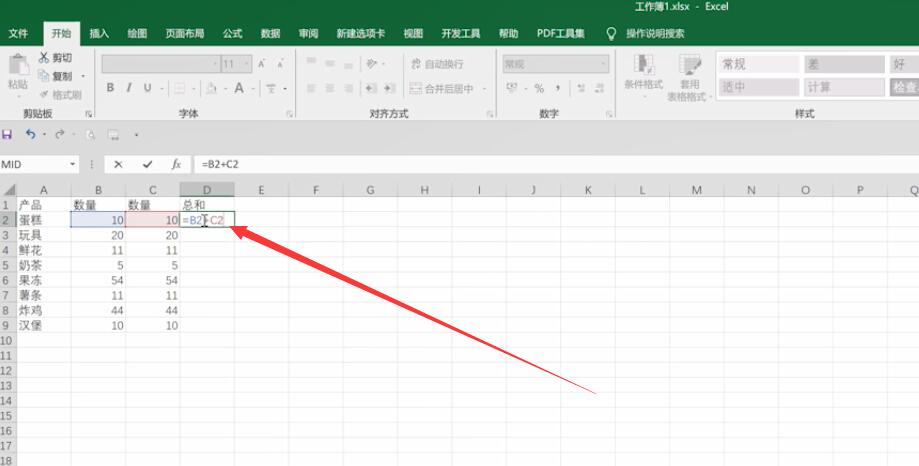
Task: Apply the 适中 (Neutral) cell style
Action: click(758, 87)
